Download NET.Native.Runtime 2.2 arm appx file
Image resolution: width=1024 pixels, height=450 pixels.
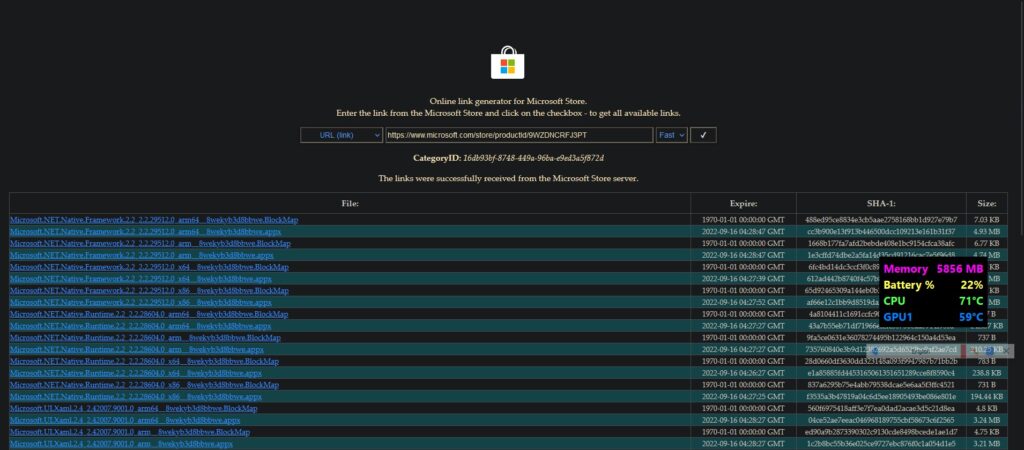(x=136, y=349)
